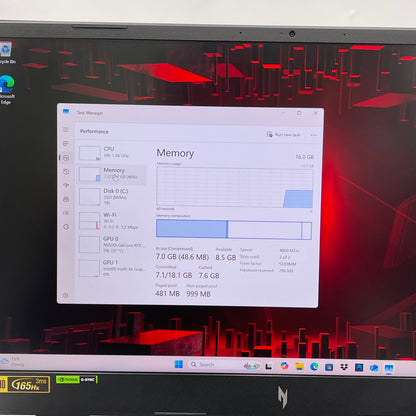The width and height of the screenshot is (416, 416).
Task: Click the 16.0 GB total memory label
Action: pyautogui.click(x=304, y=157)
